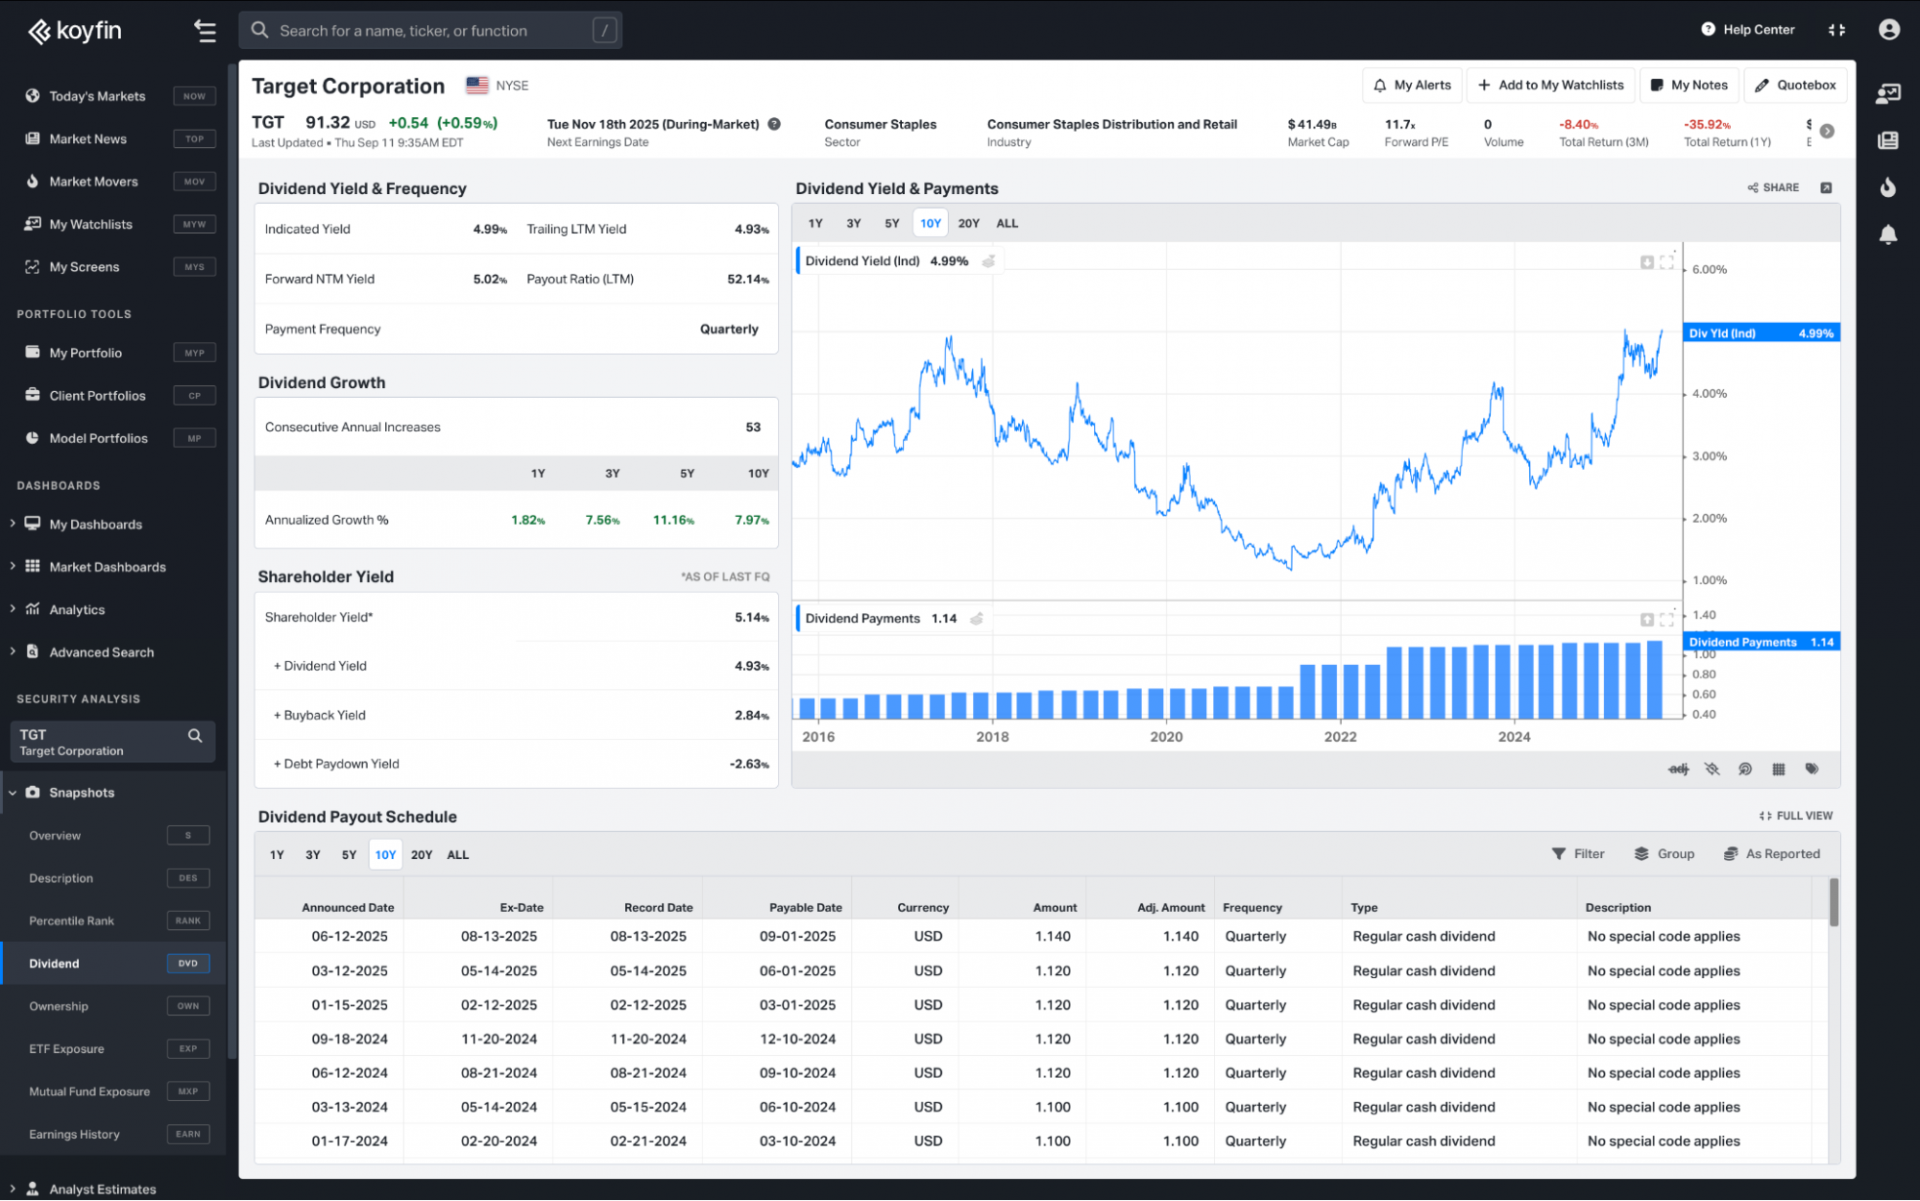Select the 5Y chart range tab

[891, 224]
